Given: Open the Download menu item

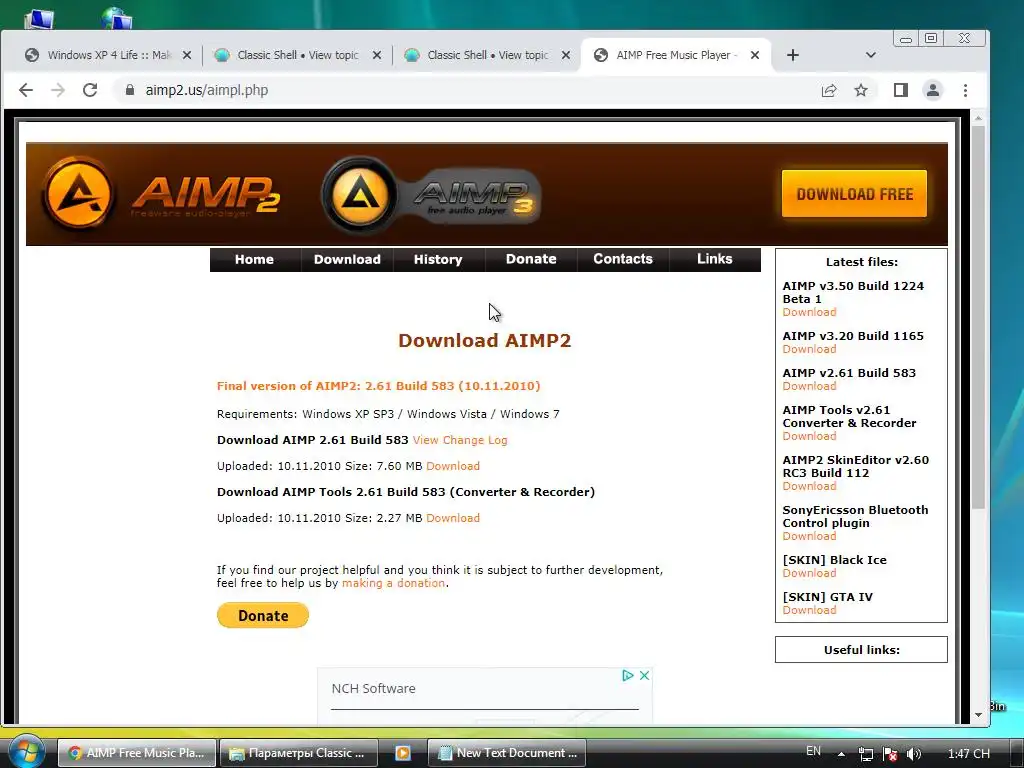Looking at the screenshot, I should point(347,259).
